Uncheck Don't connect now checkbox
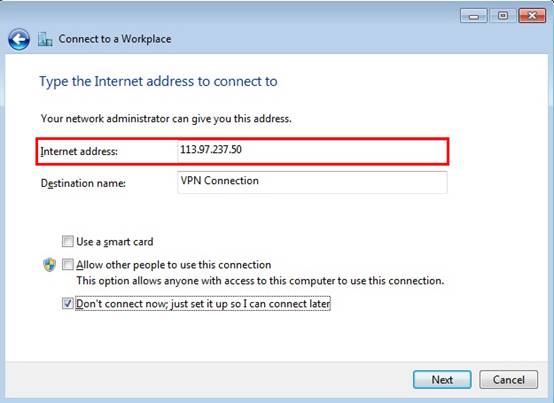Viewport: 554px width, 403px height. pyautogui.click(x=67, y=303)
